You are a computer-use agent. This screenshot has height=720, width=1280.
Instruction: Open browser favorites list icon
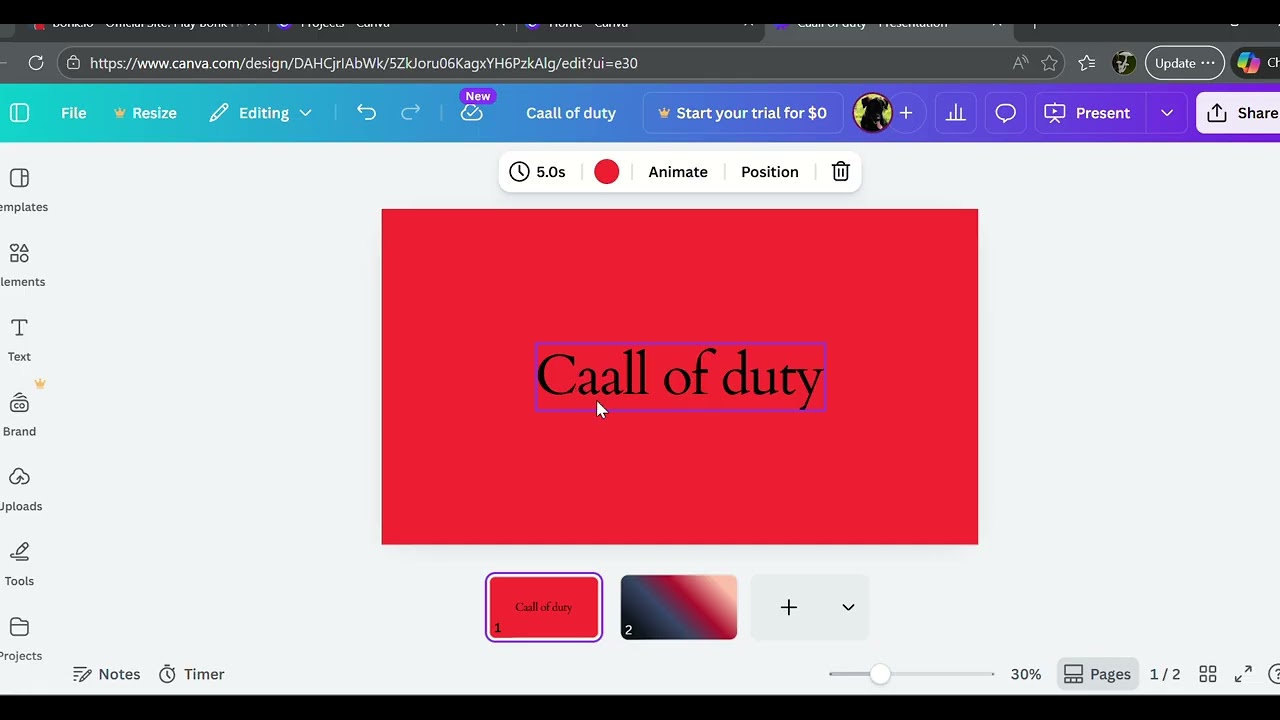(1087, 63)
